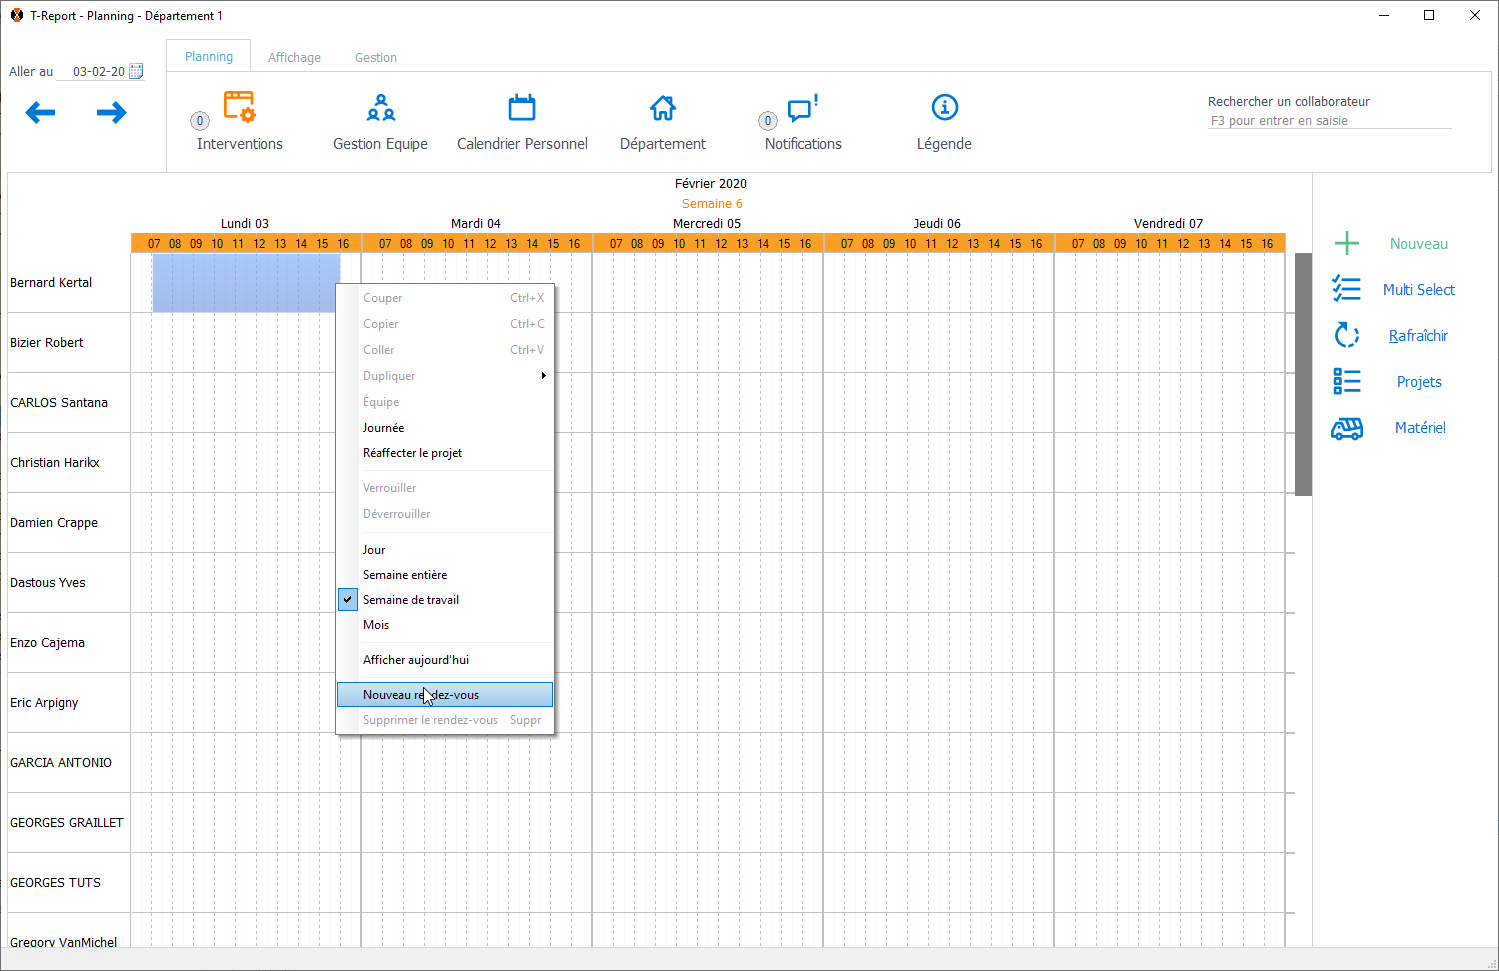The width and height of the screenshot is (1499, 971).
Task: Select Nouveau rendez-vous in context menu
Action: pyautogui.click(x=444, y=695)
